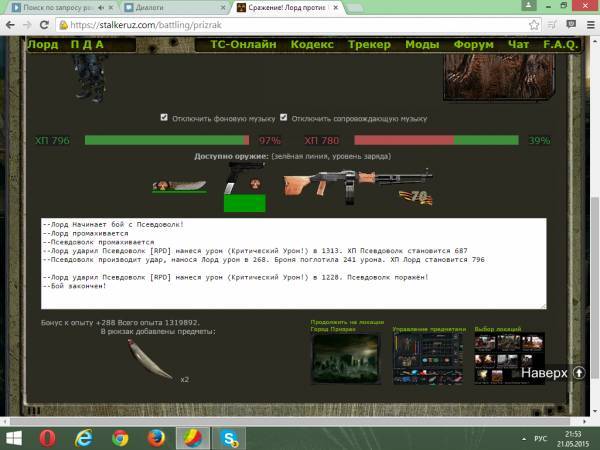Open the Выбор локаций thumbnail
Image resolution: width=600 pixels, height=450 pixels.
(x=507, y=358)
